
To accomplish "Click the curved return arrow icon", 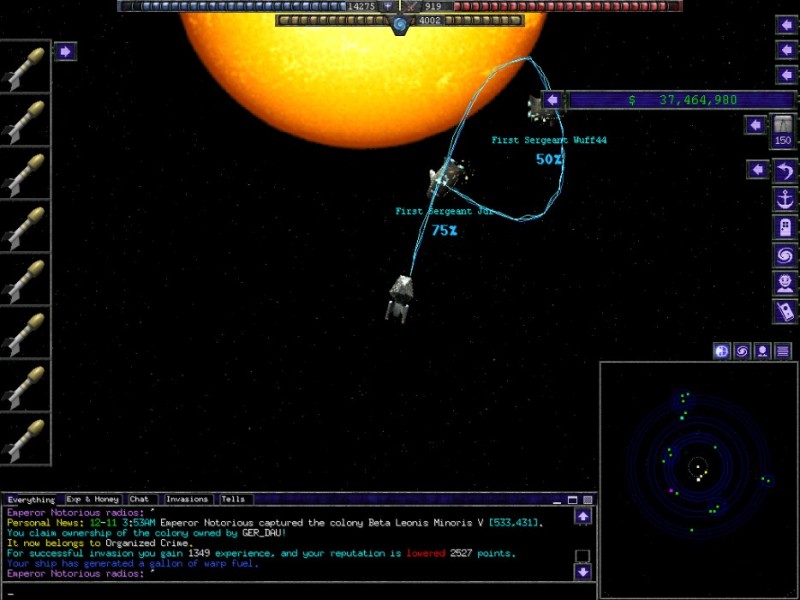I will coord(785,171).
